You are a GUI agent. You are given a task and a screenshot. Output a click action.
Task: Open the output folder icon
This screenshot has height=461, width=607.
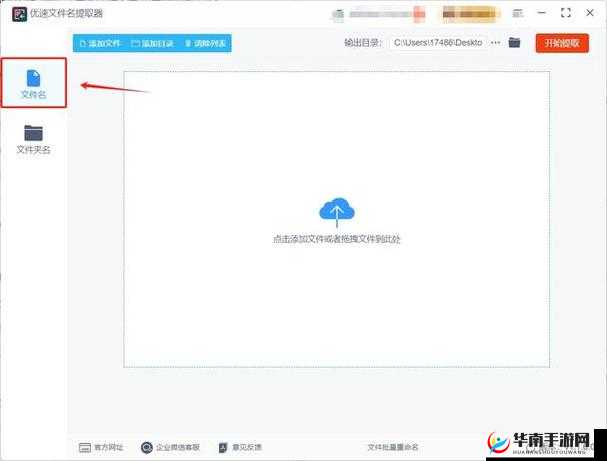[514, 42]
